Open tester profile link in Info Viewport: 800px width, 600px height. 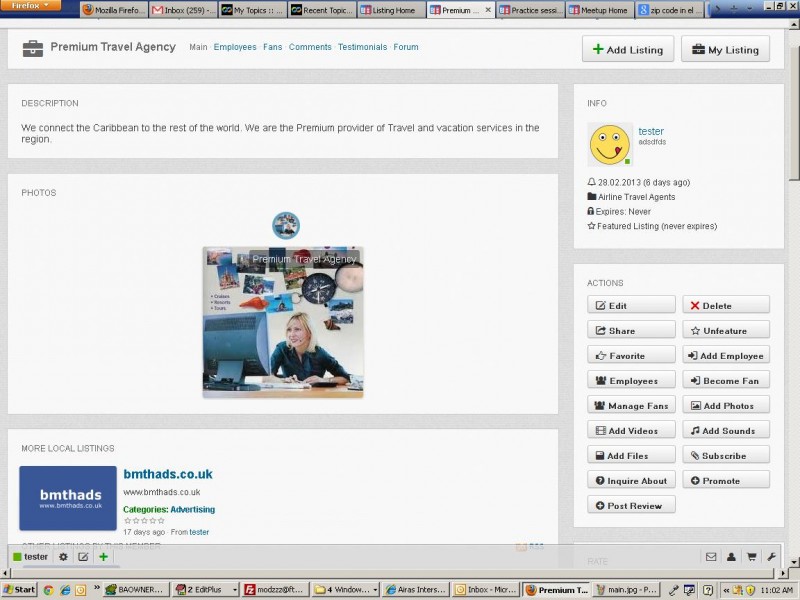pos(651,131)
